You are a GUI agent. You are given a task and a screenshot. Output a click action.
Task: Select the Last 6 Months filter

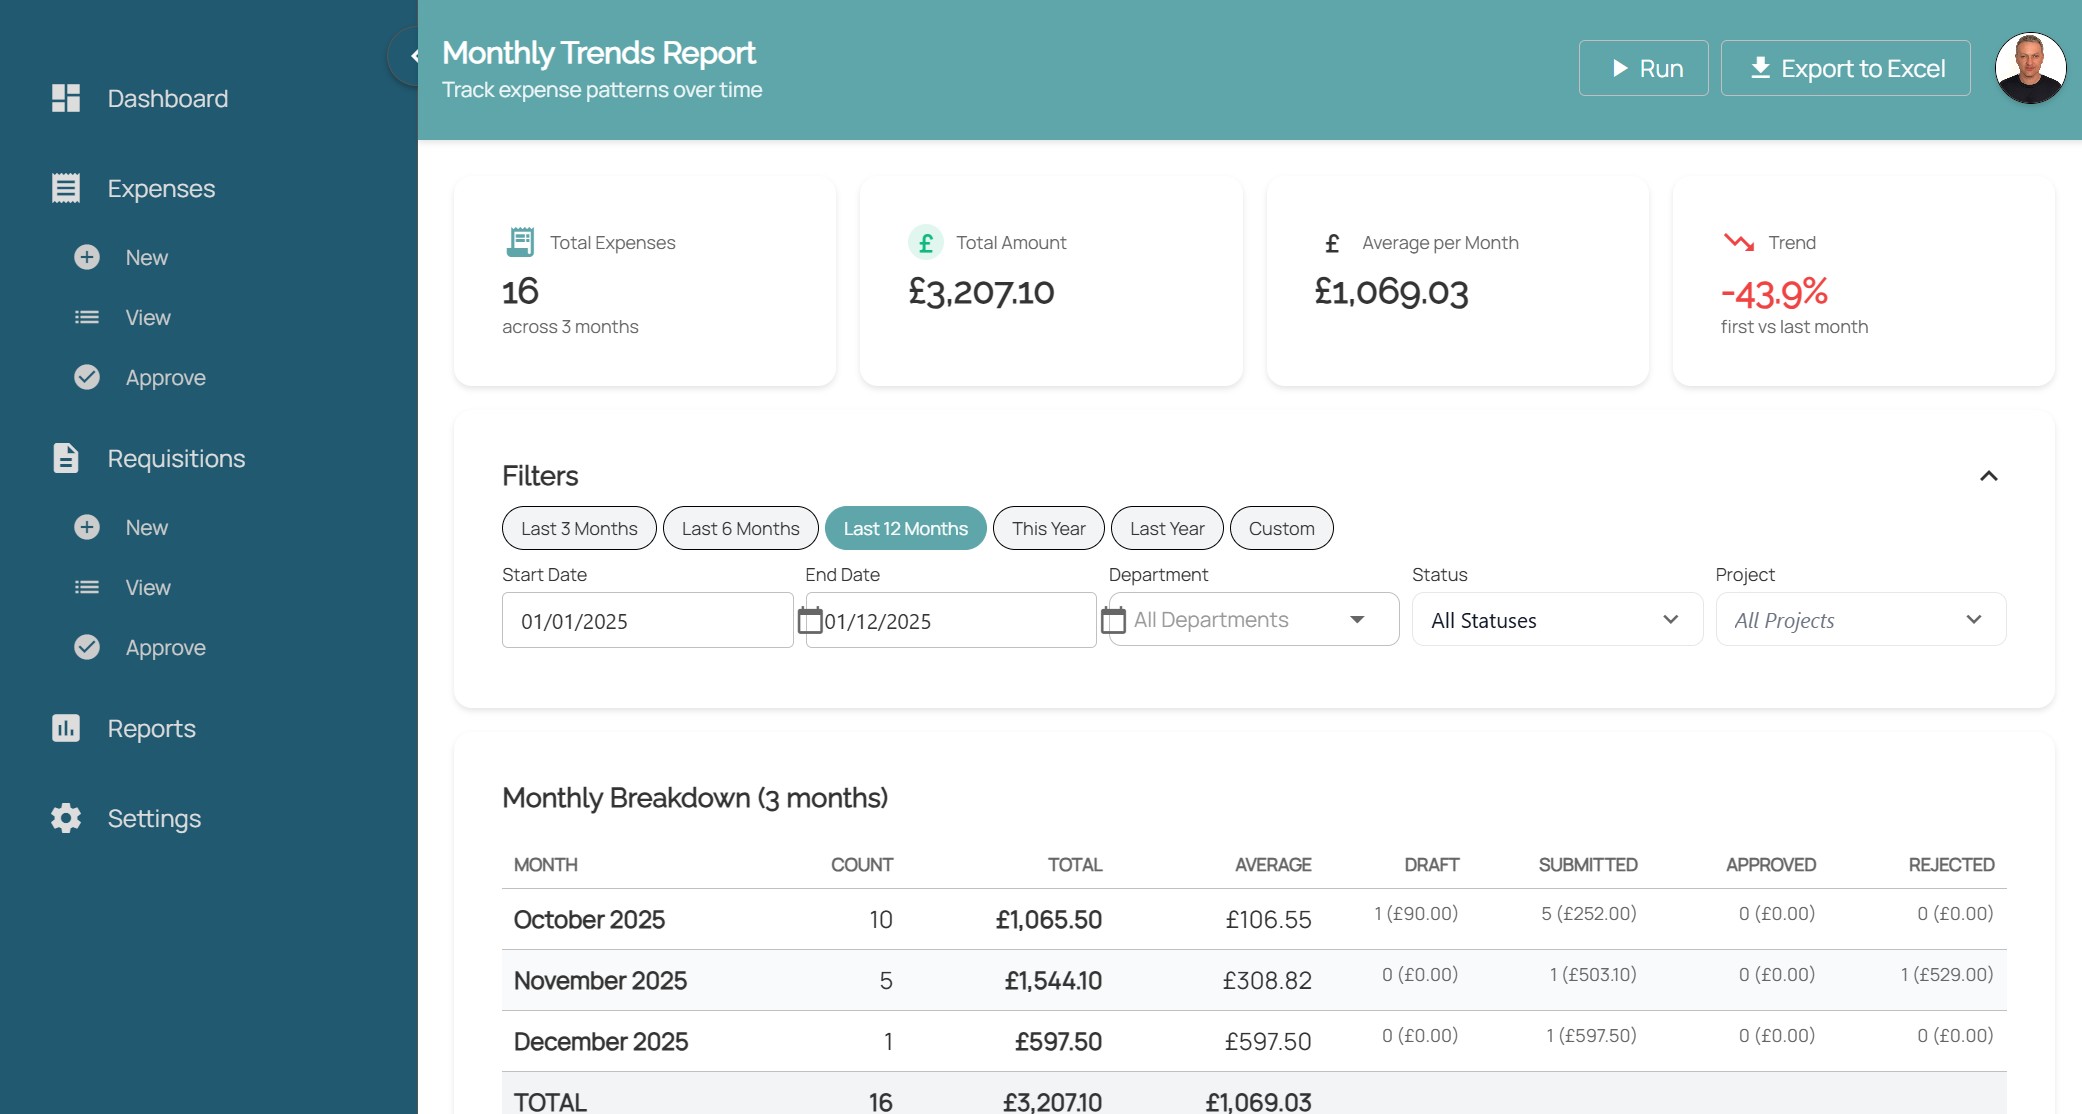(740, 528)
